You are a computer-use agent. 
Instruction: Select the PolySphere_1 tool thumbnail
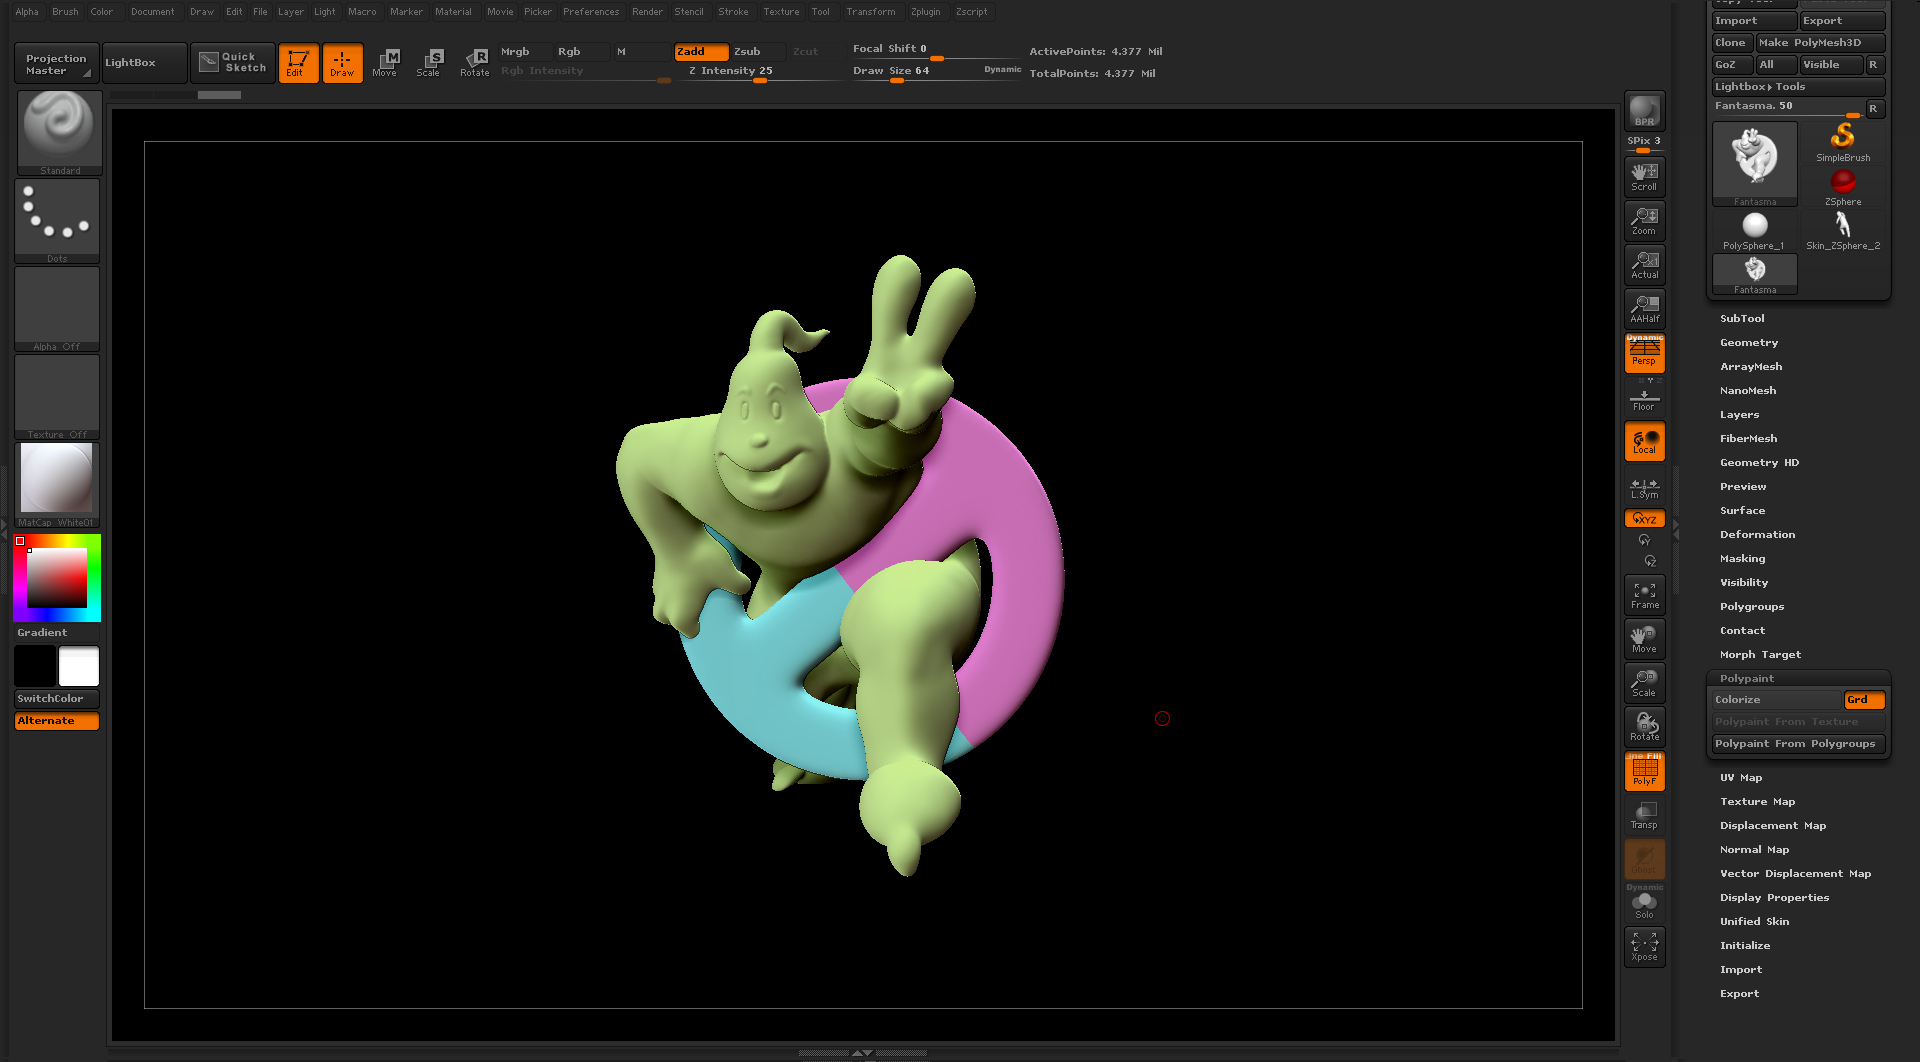pyautogui.click(x=1754, y=231)
